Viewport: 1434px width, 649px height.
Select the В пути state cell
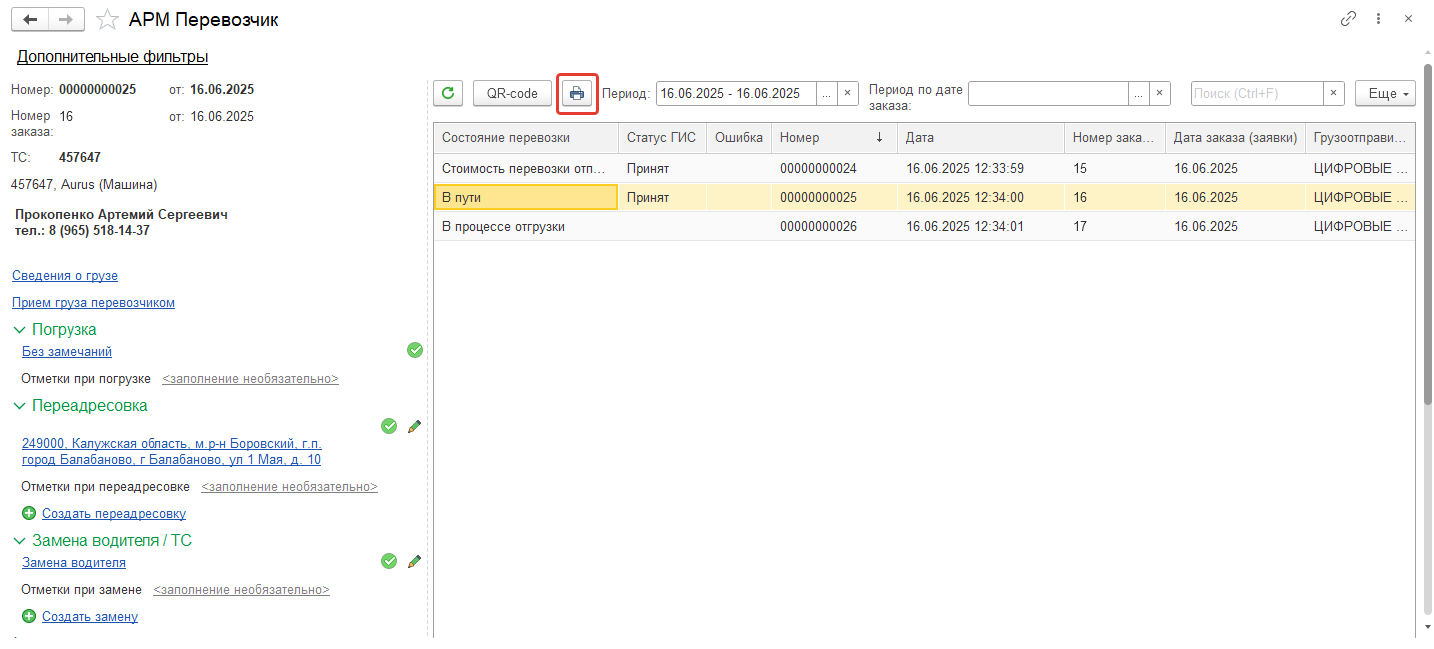click(526, 197)
